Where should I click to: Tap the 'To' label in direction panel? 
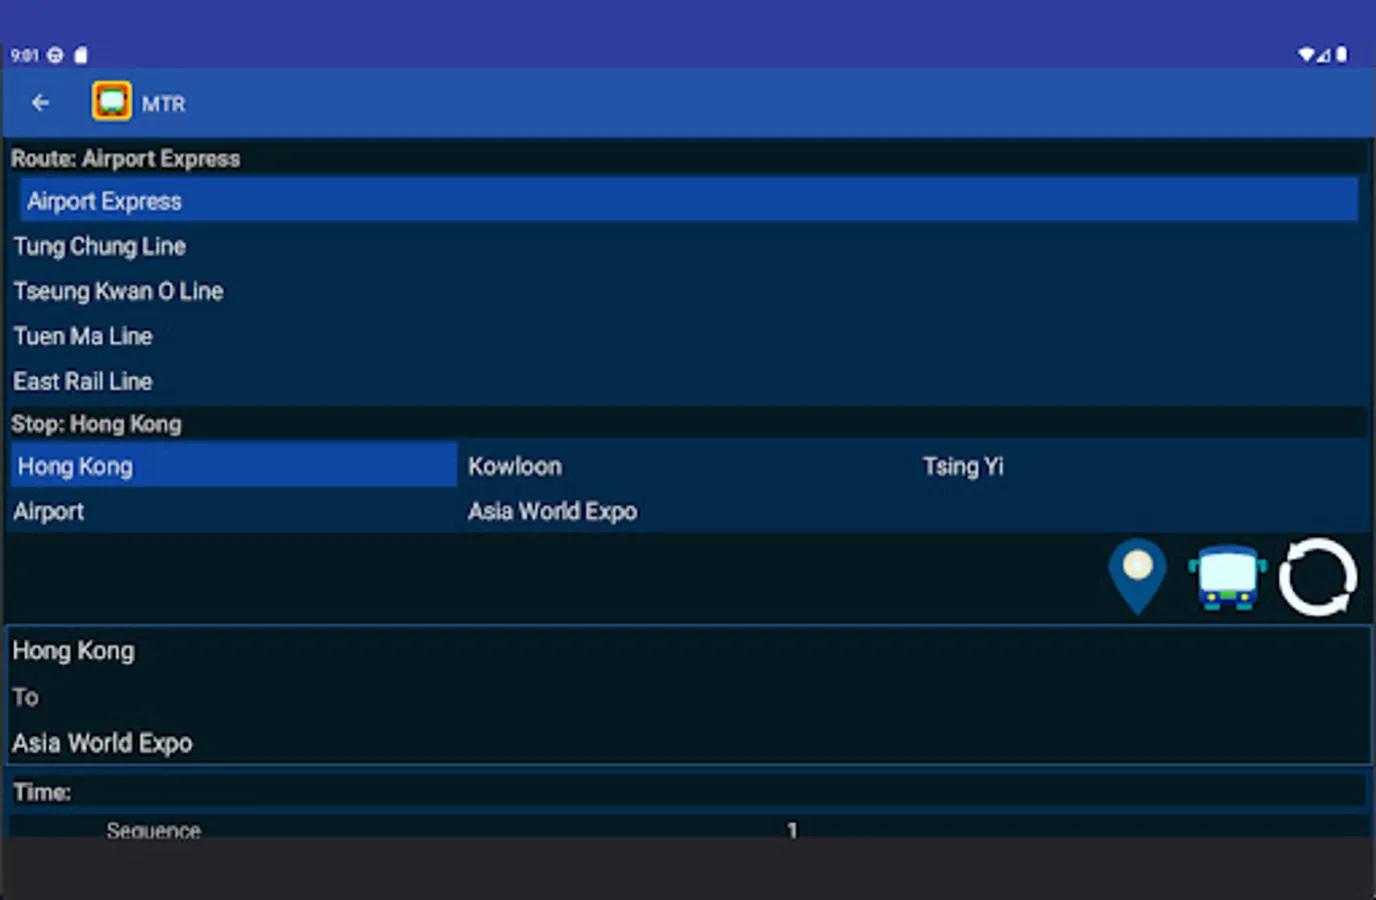tap(25, 697)
